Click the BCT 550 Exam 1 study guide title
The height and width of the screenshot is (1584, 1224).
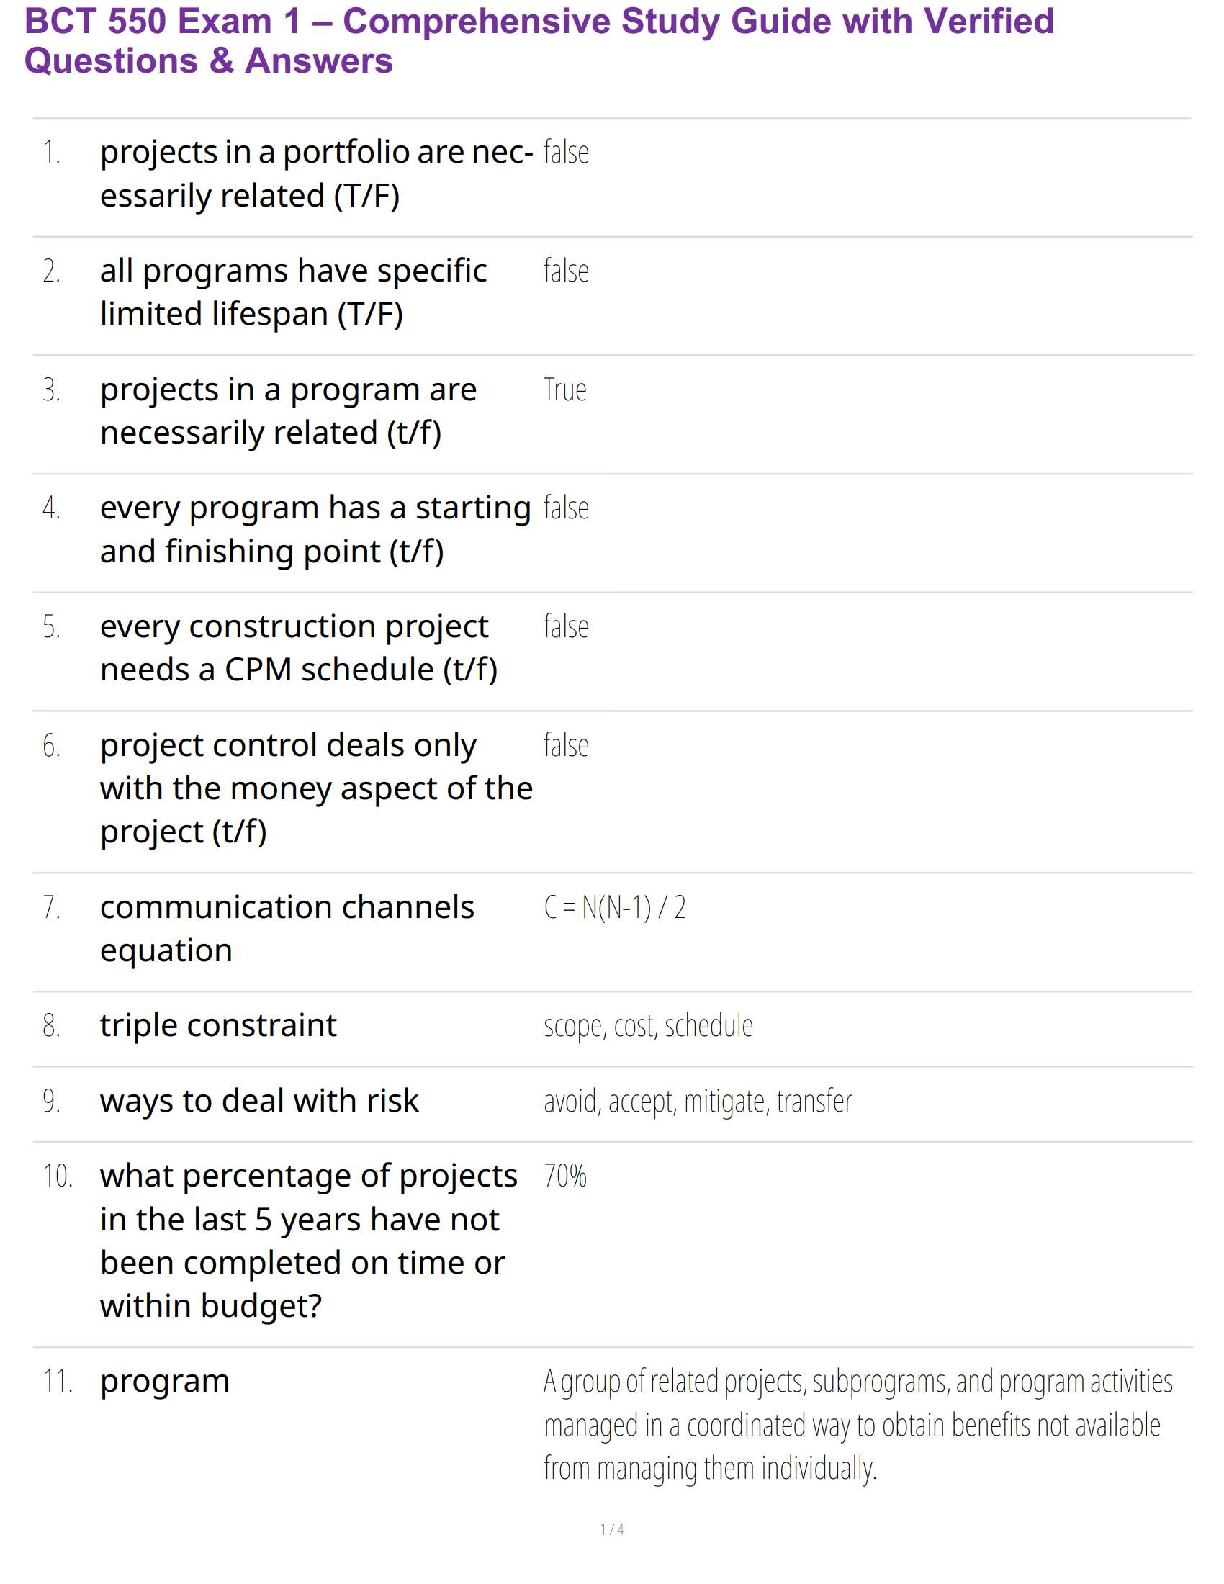(539, 41)
